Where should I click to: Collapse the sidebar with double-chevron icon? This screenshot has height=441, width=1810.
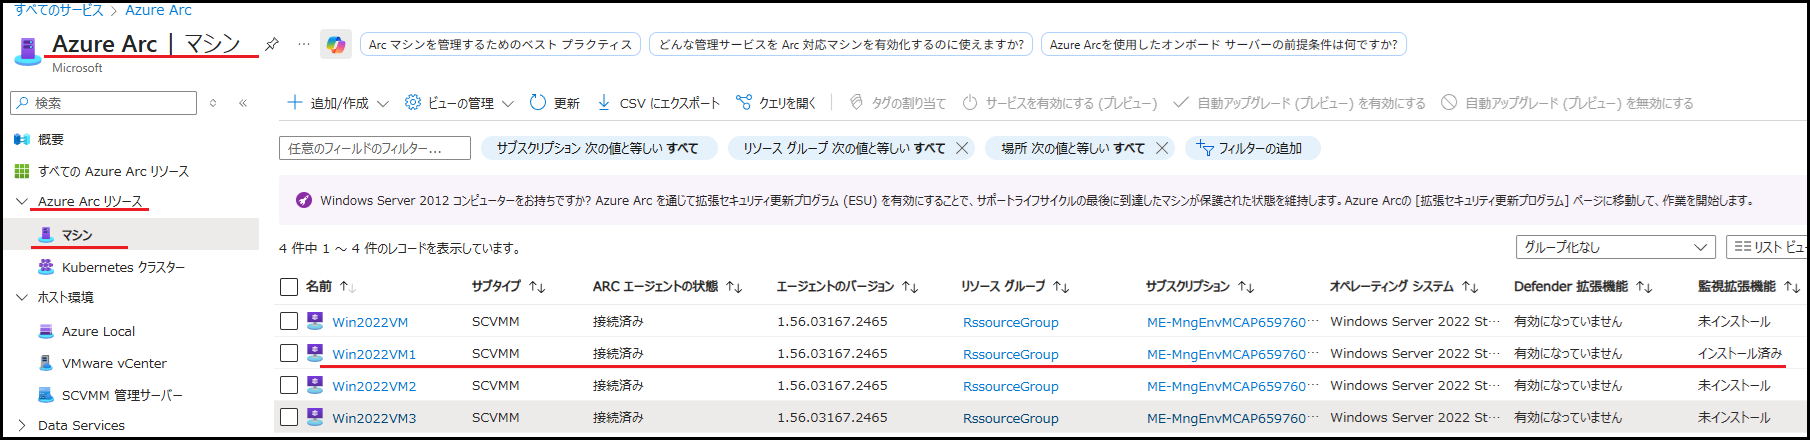[243, 103]
